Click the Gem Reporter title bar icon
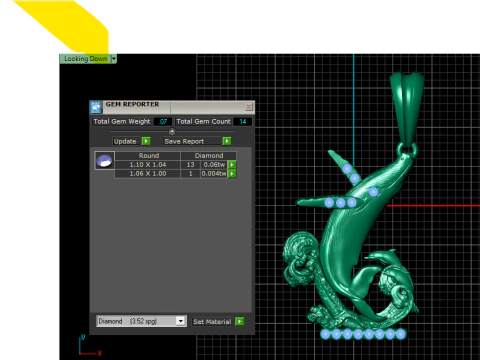480x360 pixels. click(96, 107)
